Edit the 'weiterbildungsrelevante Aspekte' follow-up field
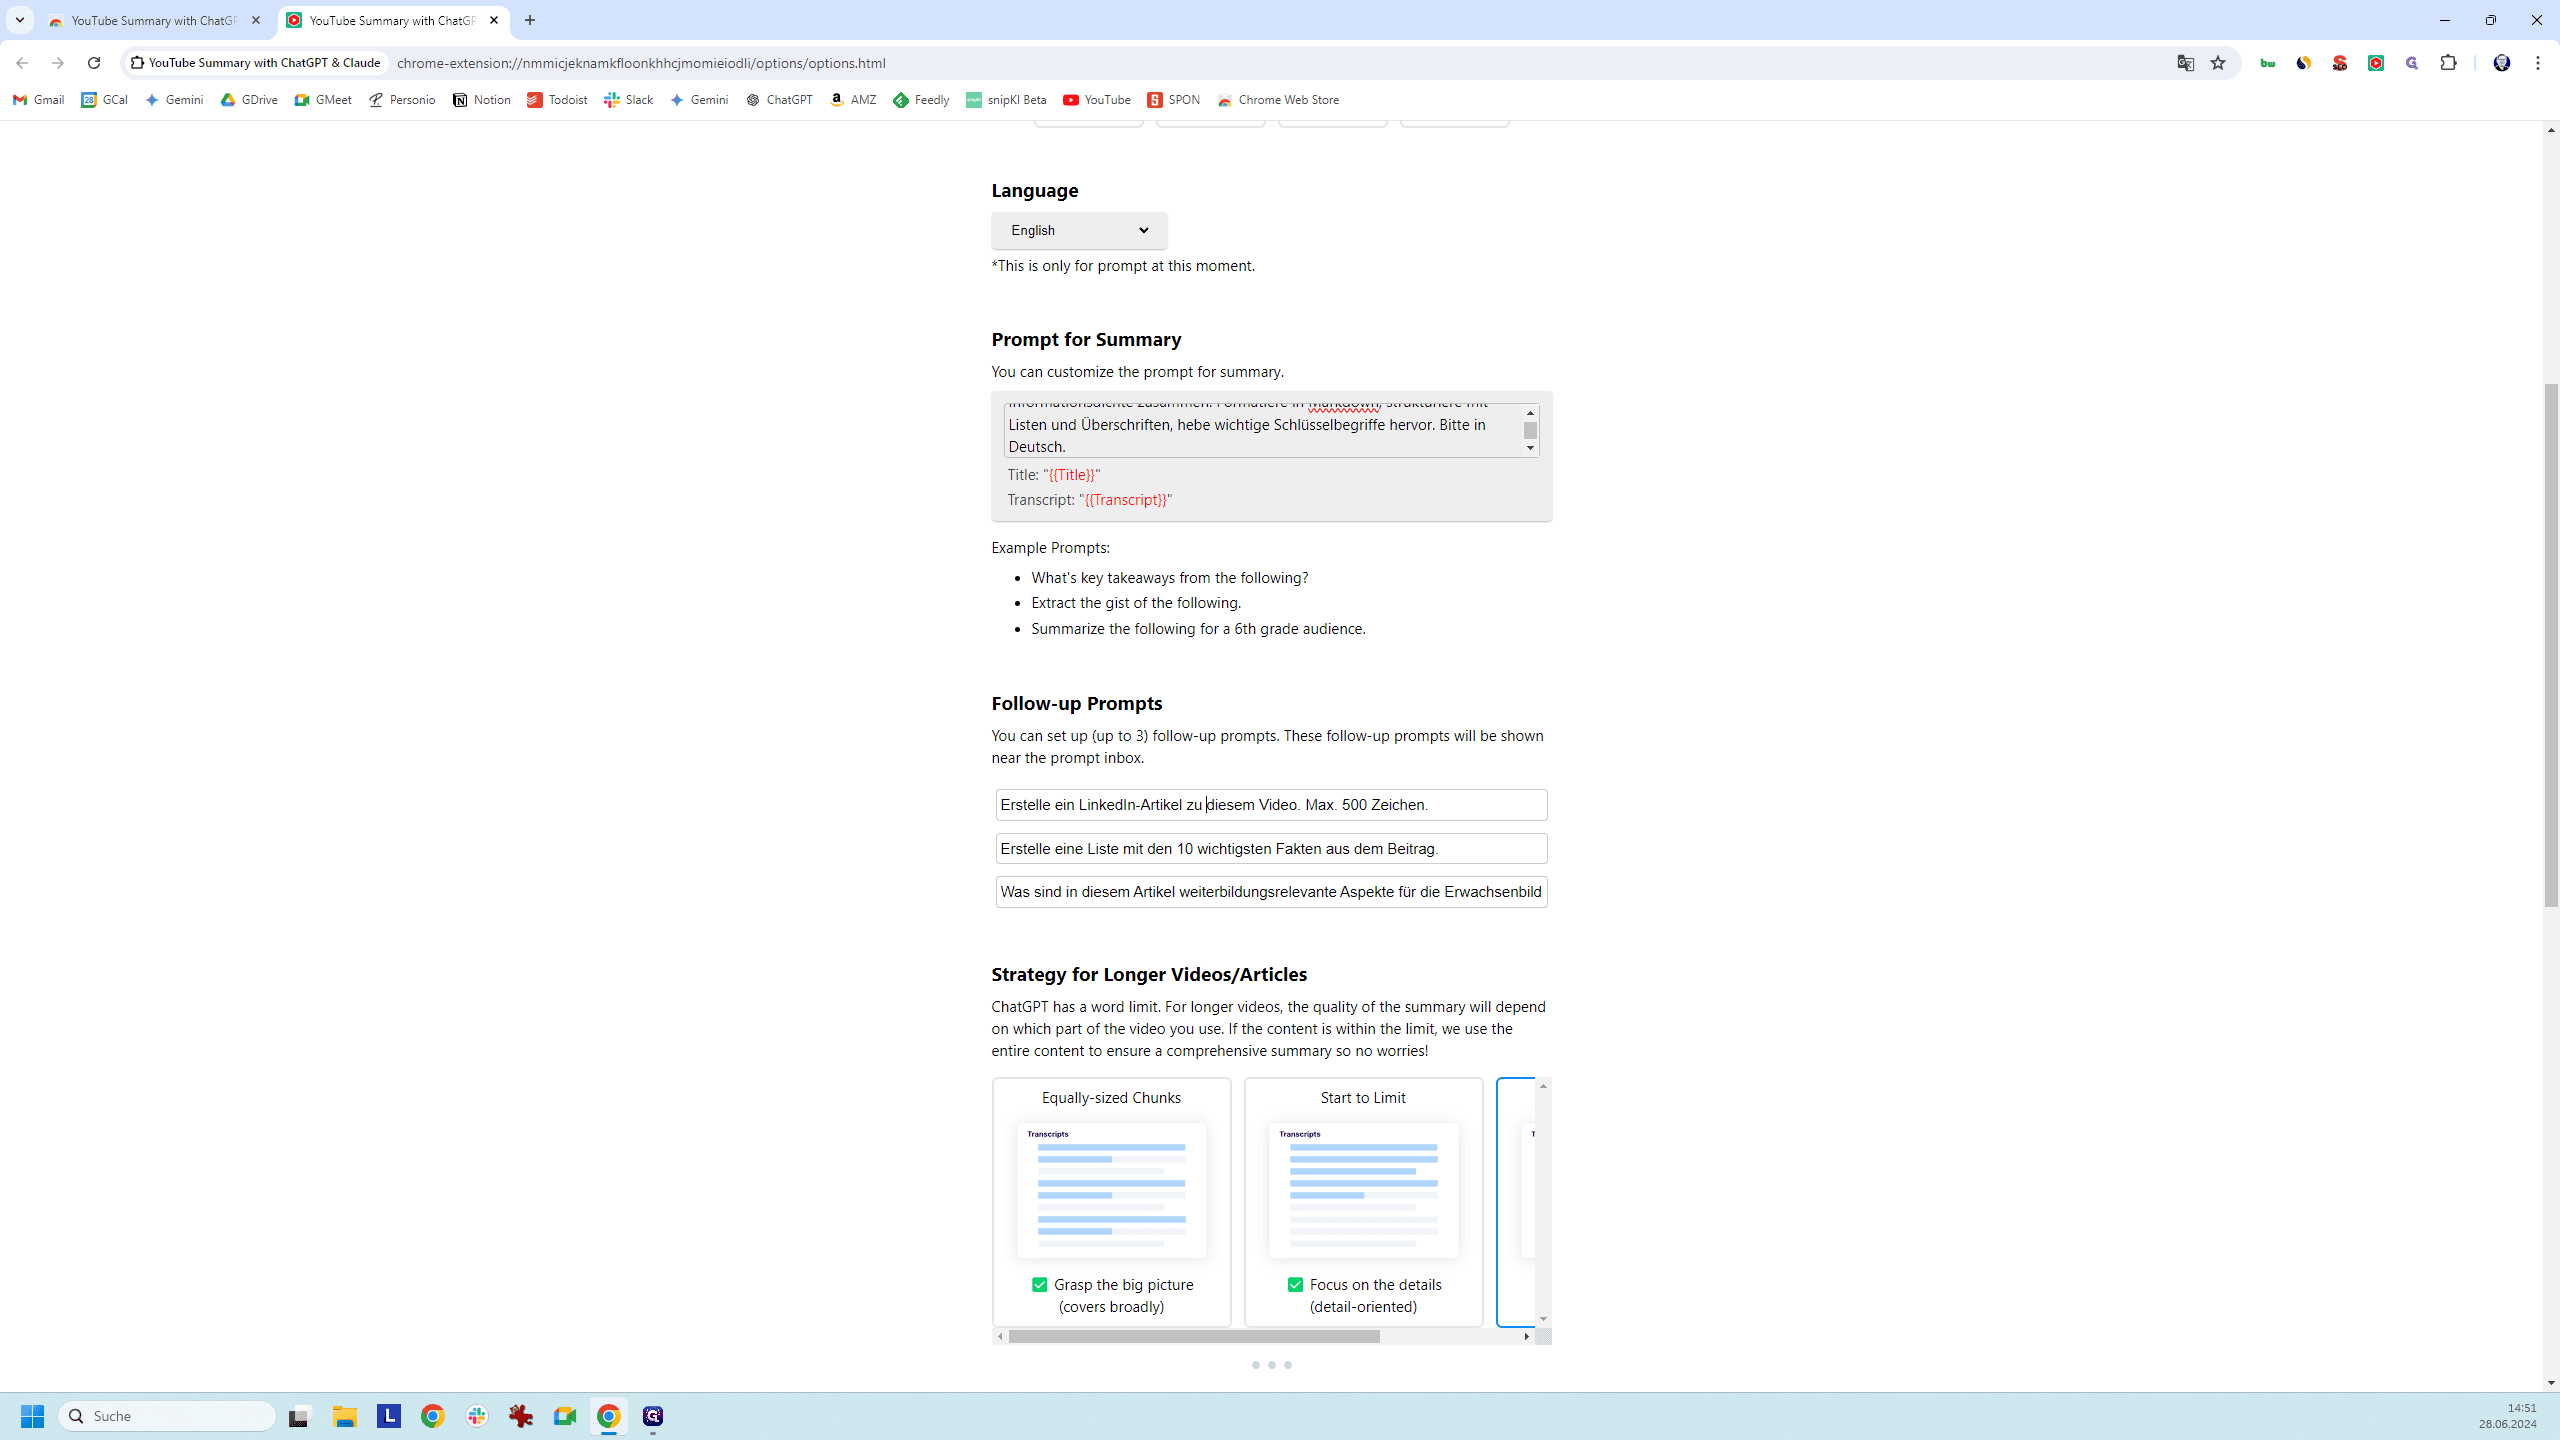The width and height of the screenshot is (2560, 1440). tap(1271, 892)
